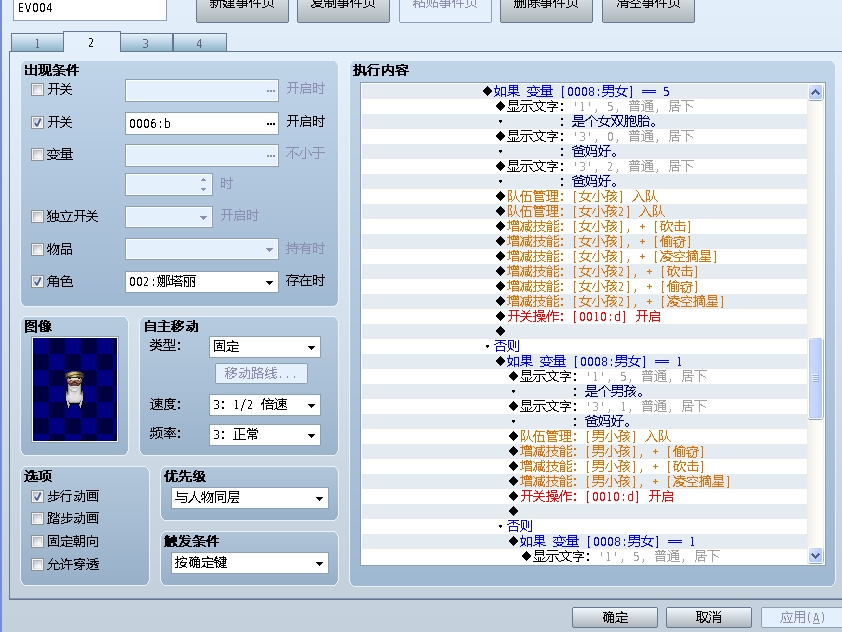Image resolution: width=842 pixels, height=632 pixels.
Task: Open the 优先级 dropdown 与人物同层
Action: [x=250, y=498]
